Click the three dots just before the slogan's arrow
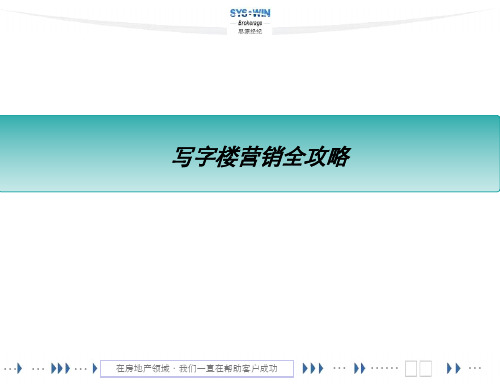500x384 pixels. pyautogui.click(x=81, y=369)
